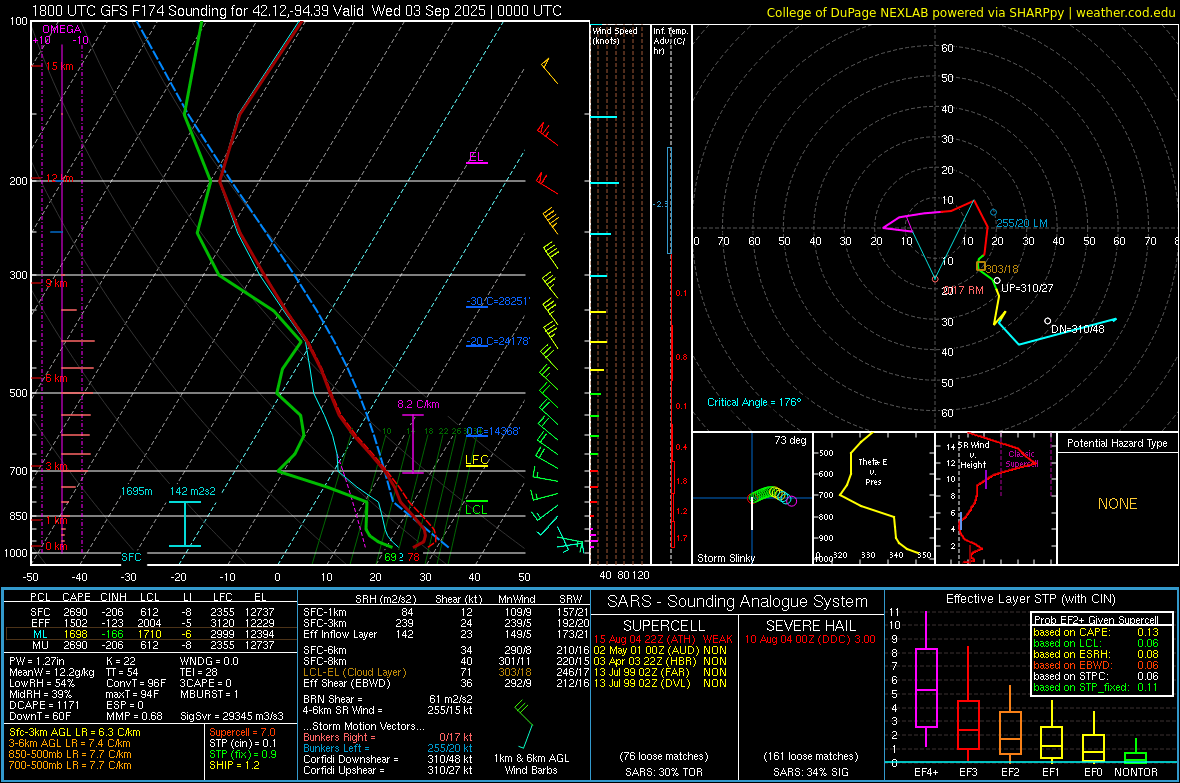This screenshot has width=1180, height=783.
Task: Click the Effective Layer STP (with CIN) title
Action: (x=1030, y=599)
